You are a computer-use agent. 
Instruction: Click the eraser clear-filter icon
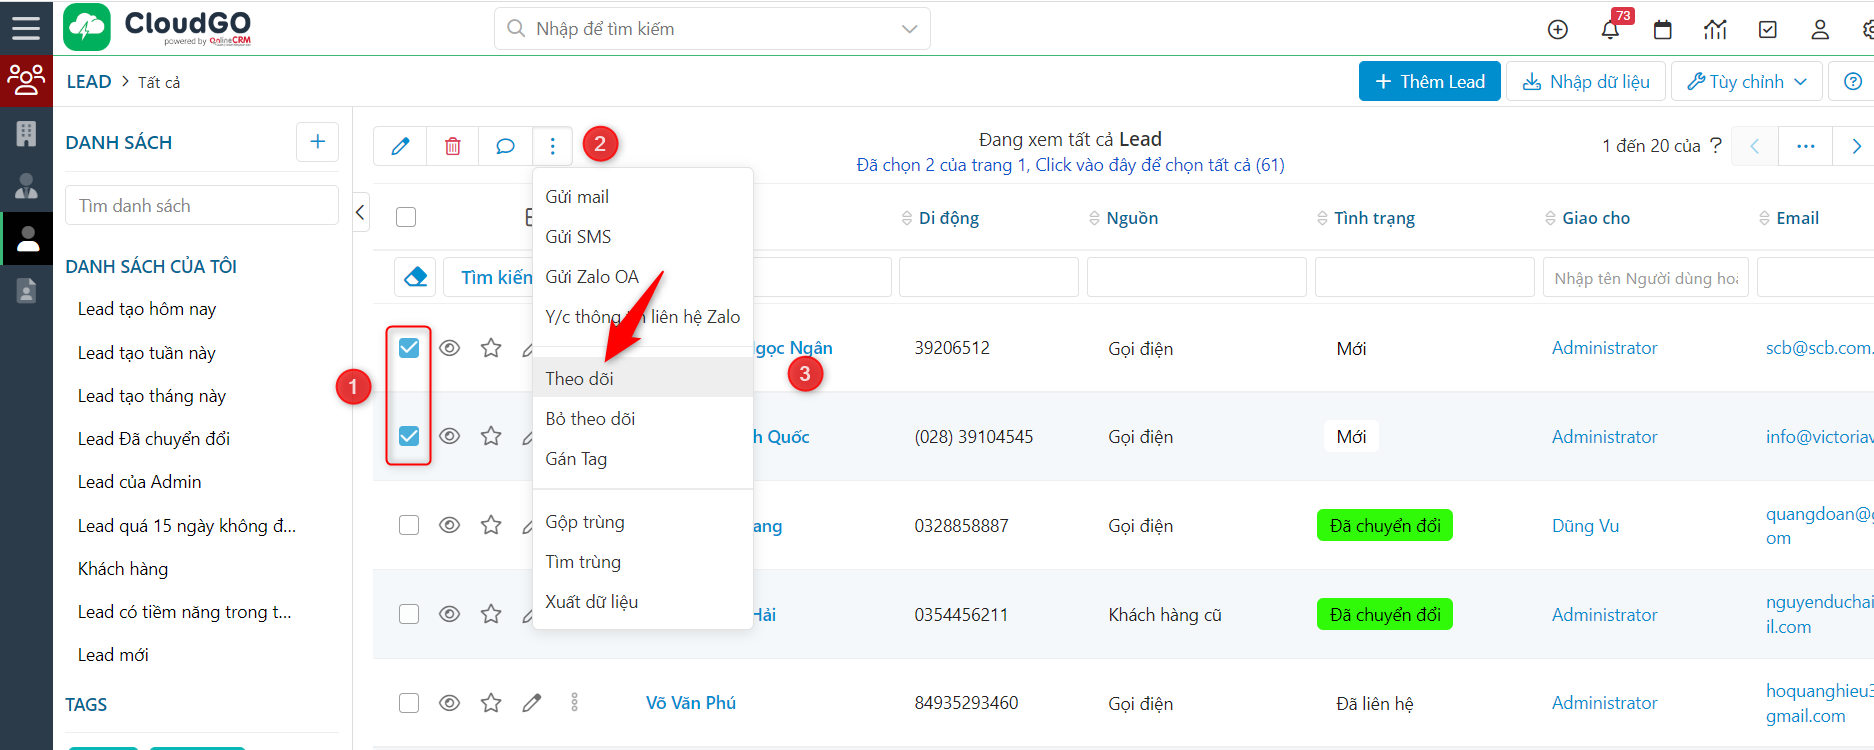(415, 277)
